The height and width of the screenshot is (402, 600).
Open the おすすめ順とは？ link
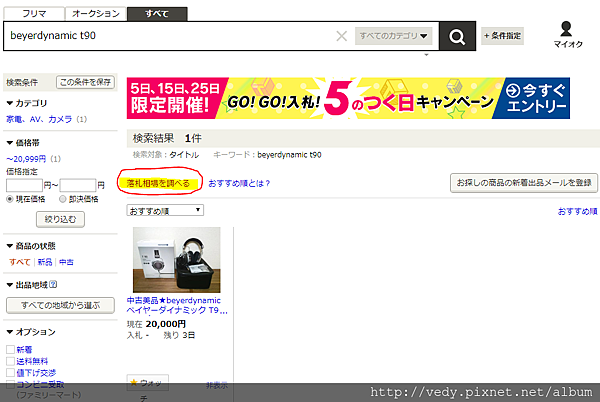click(x=239, y=184)
